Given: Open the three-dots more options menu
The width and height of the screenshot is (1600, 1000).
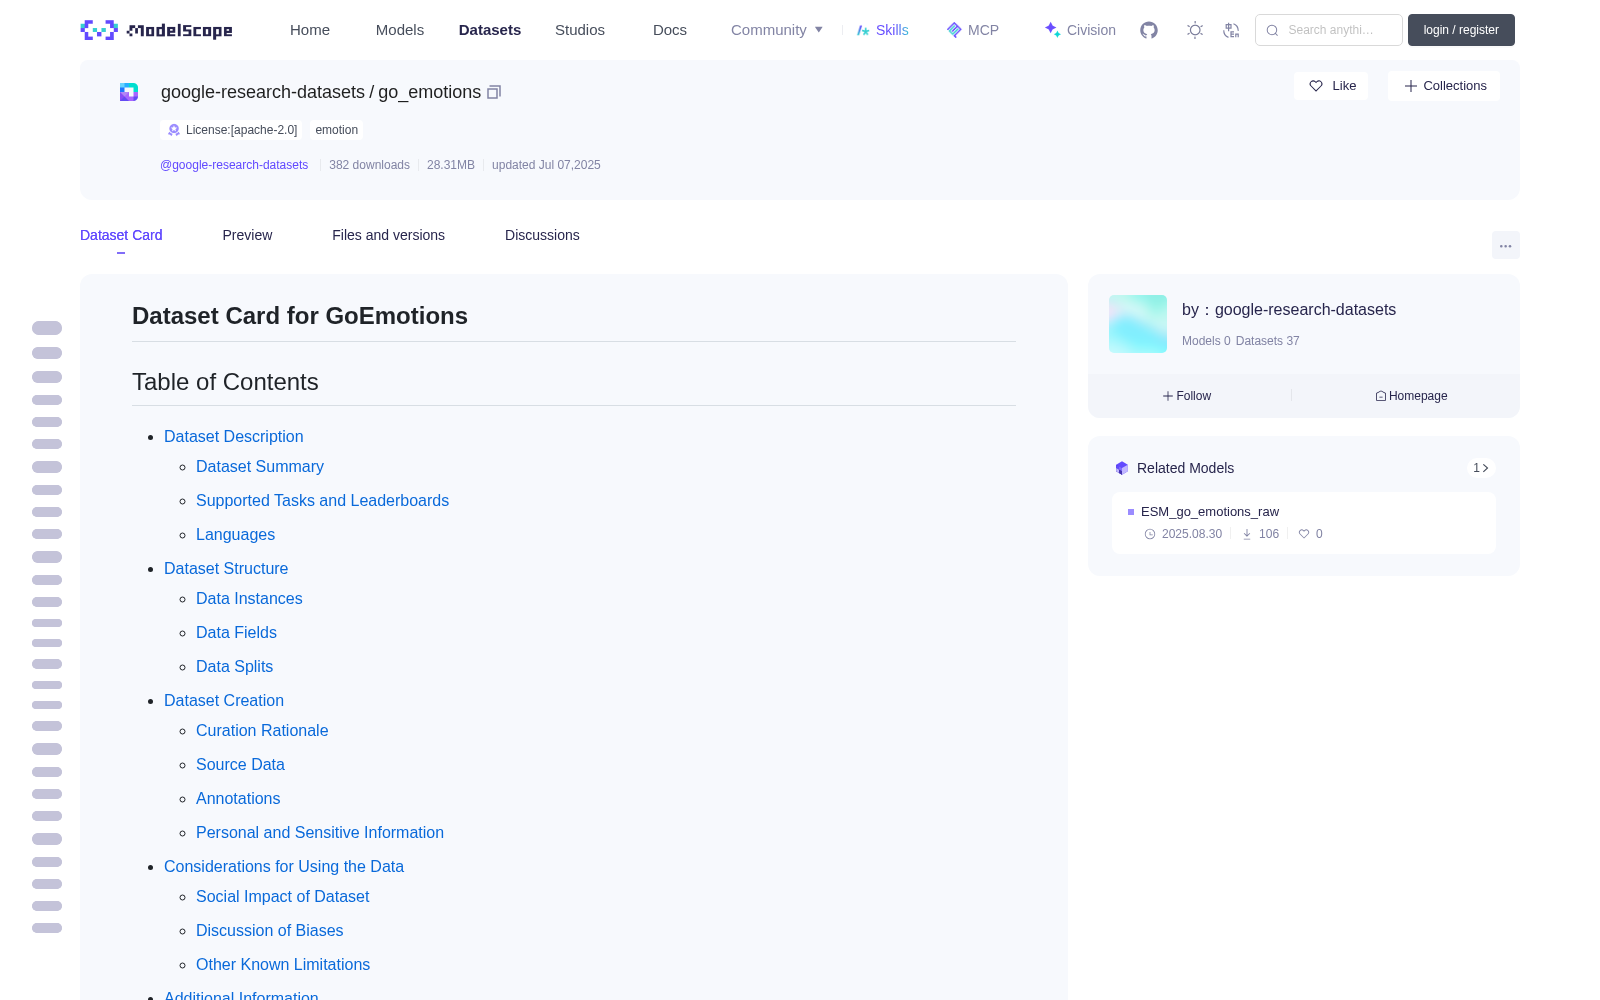Looking at the screenshot, I should pyautogui.click(x=1505, y=245).
